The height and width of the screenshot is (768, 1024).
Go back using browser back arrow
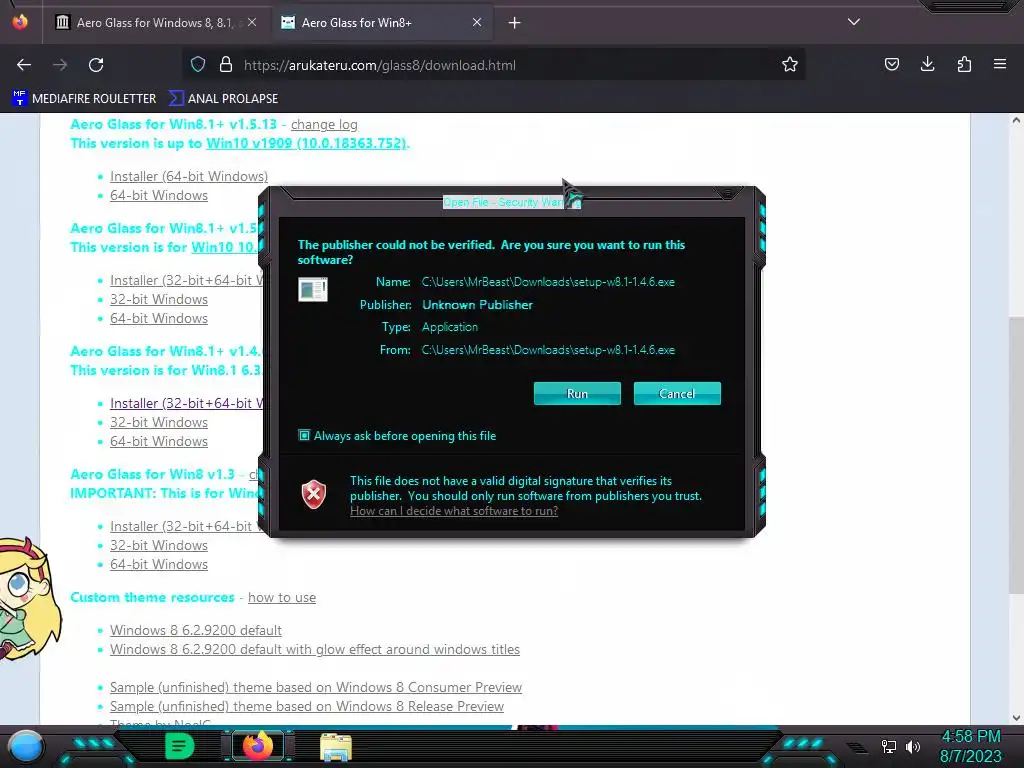pos(24,65)
